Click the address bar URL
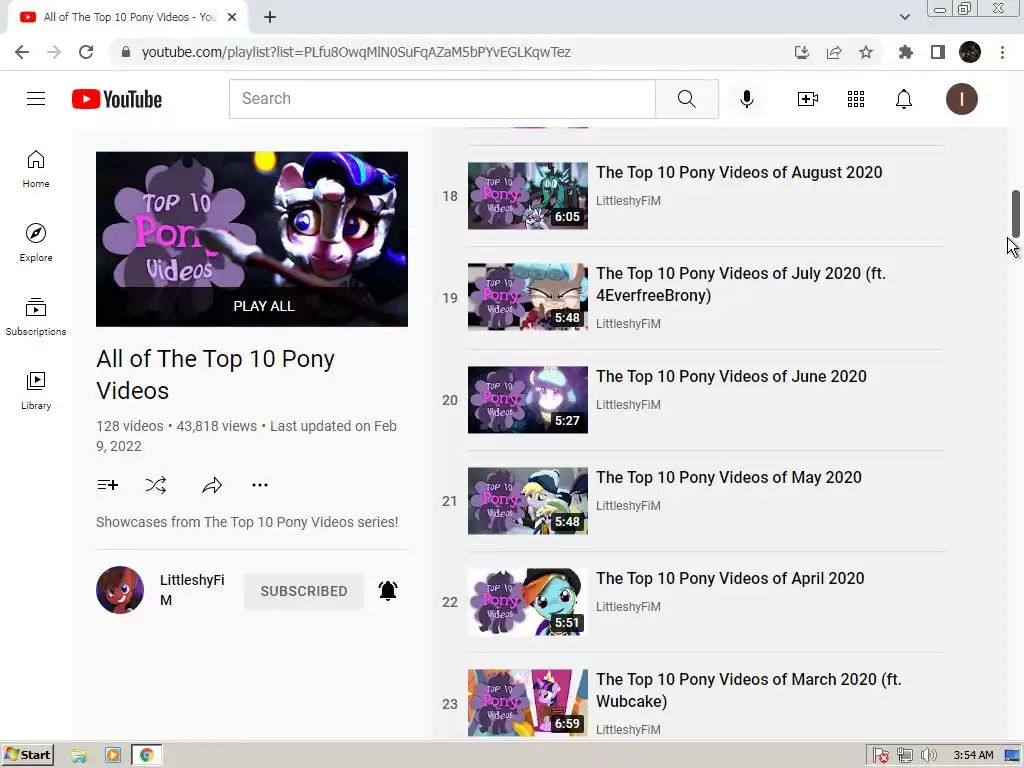Screen dimensions: 1024x768 356,52
